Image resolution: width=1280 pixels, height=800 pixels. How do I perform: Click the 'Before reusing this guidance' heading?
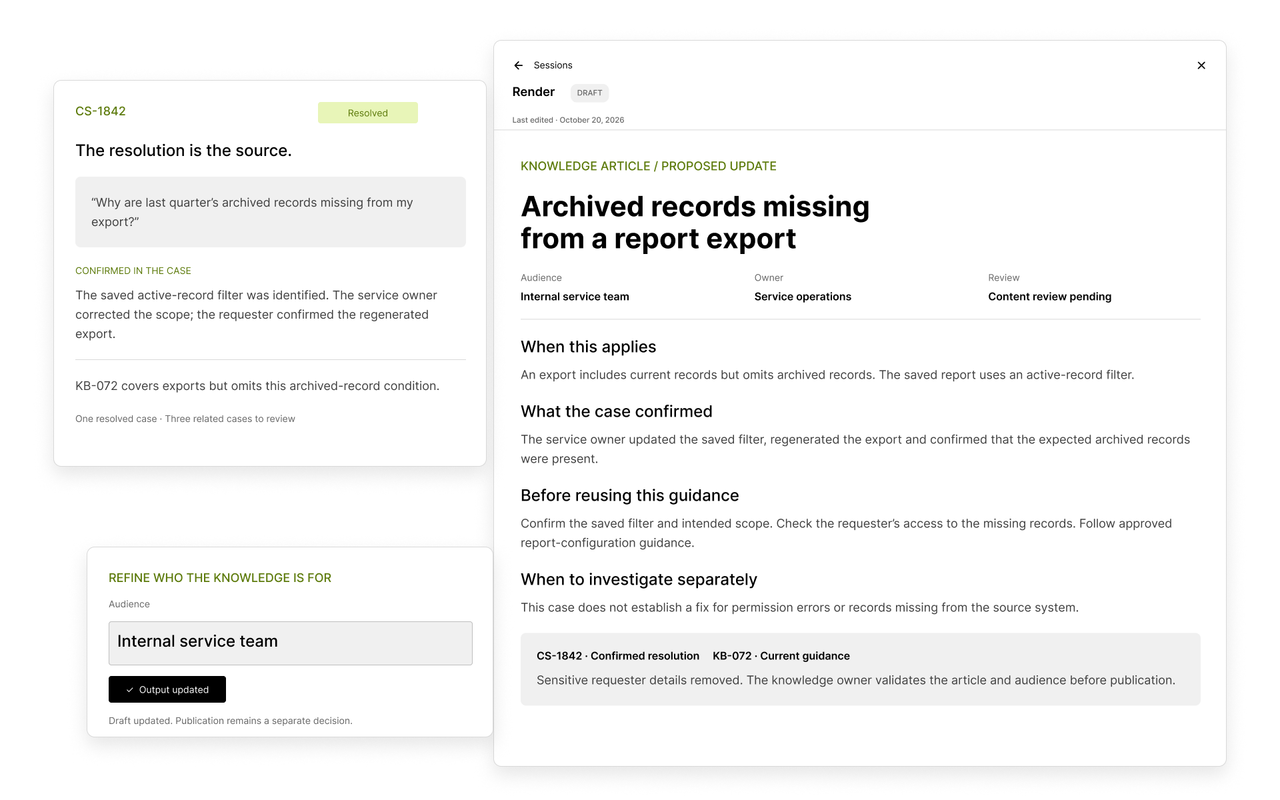[630, 495]
